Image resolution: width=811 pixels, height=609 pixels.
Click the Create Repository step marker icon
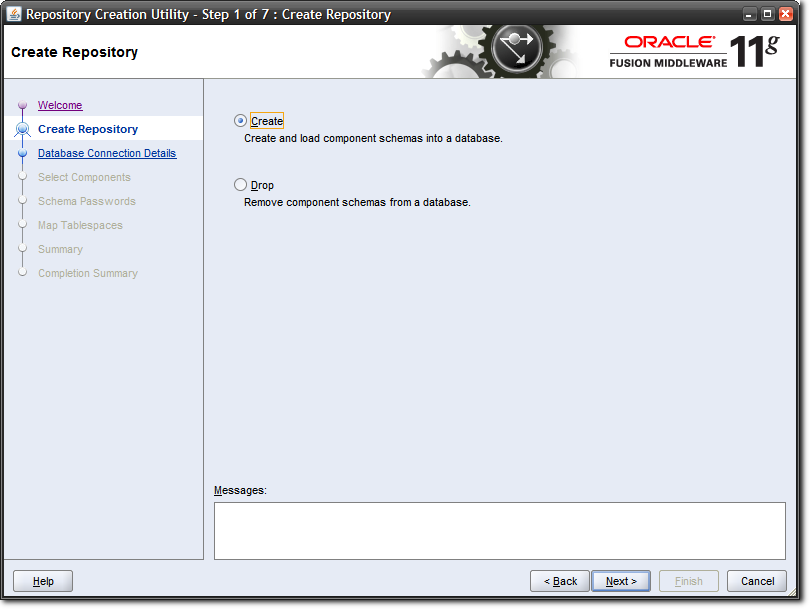coord(22,129)
